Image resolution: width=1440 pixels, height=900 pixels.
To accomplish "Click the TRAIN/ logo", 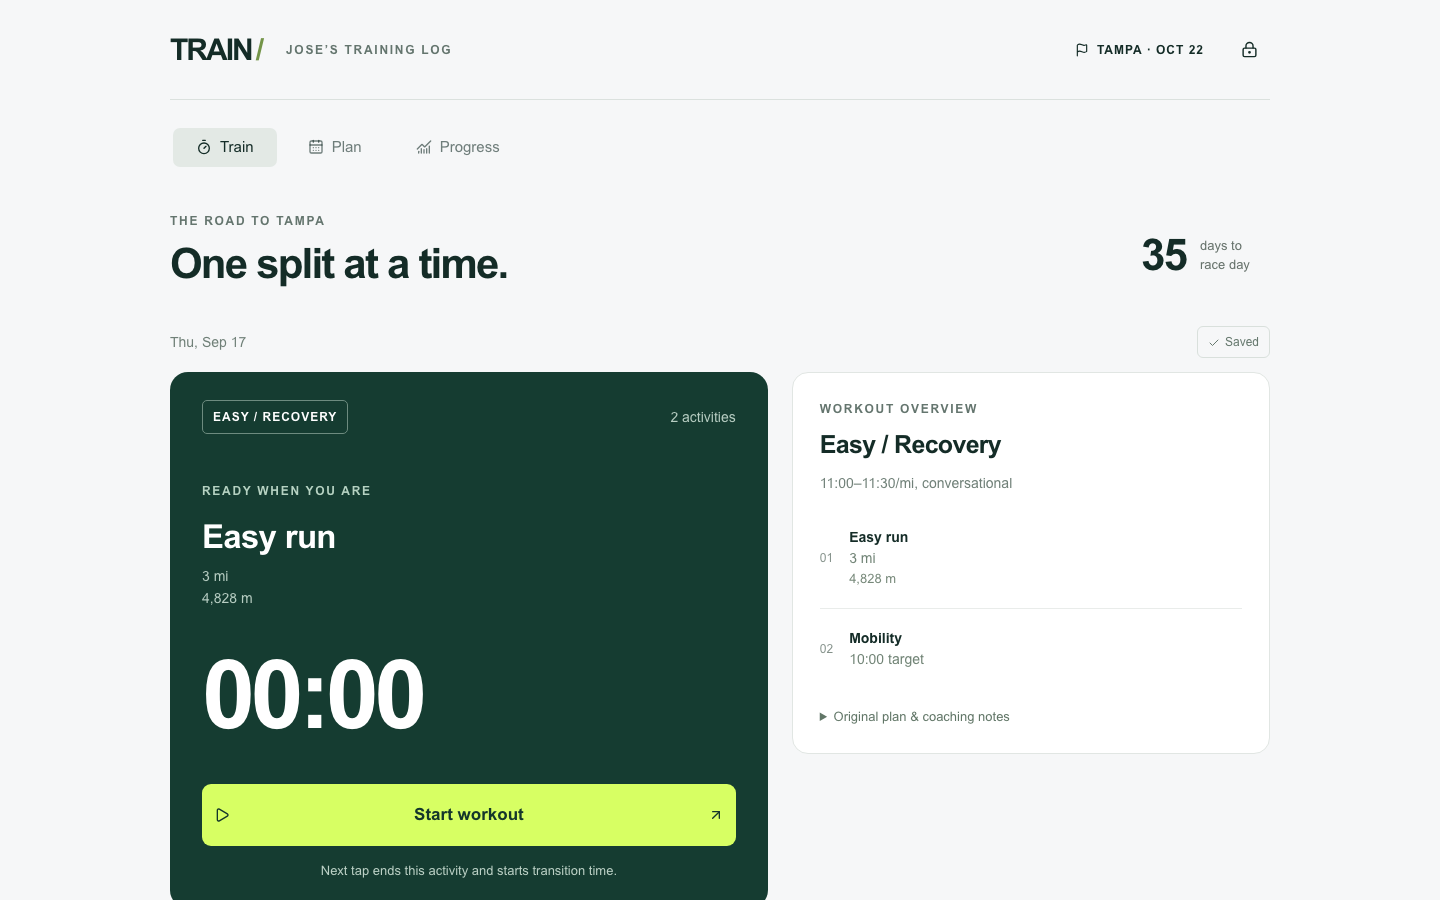I will pyautogui.click(x=217, y=50).
